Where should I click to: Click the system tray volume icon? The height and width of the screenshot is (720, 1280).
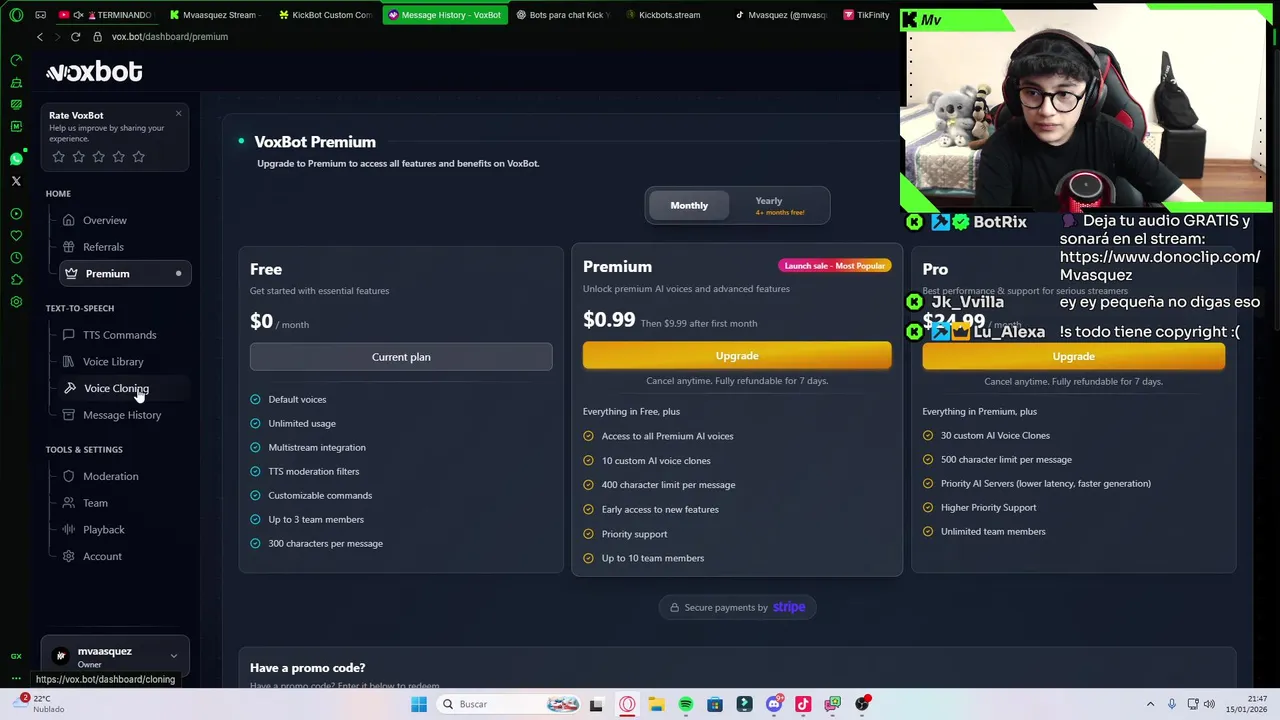(1210, 704)
